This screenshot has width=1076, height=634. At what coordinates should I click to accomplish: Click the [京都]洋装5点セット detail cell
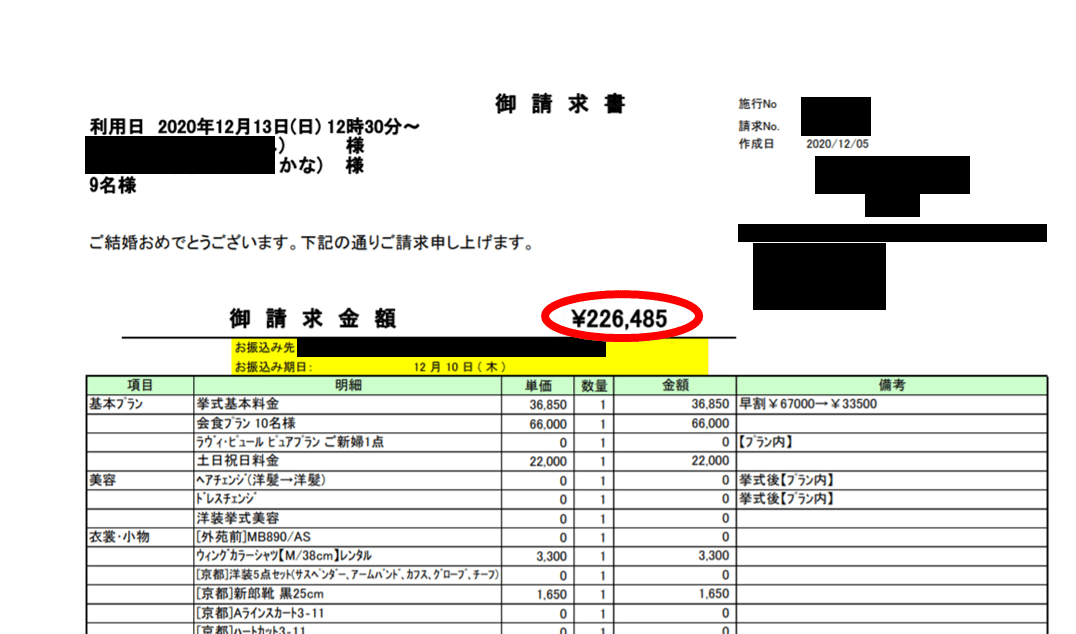click(x=348, y=576)
